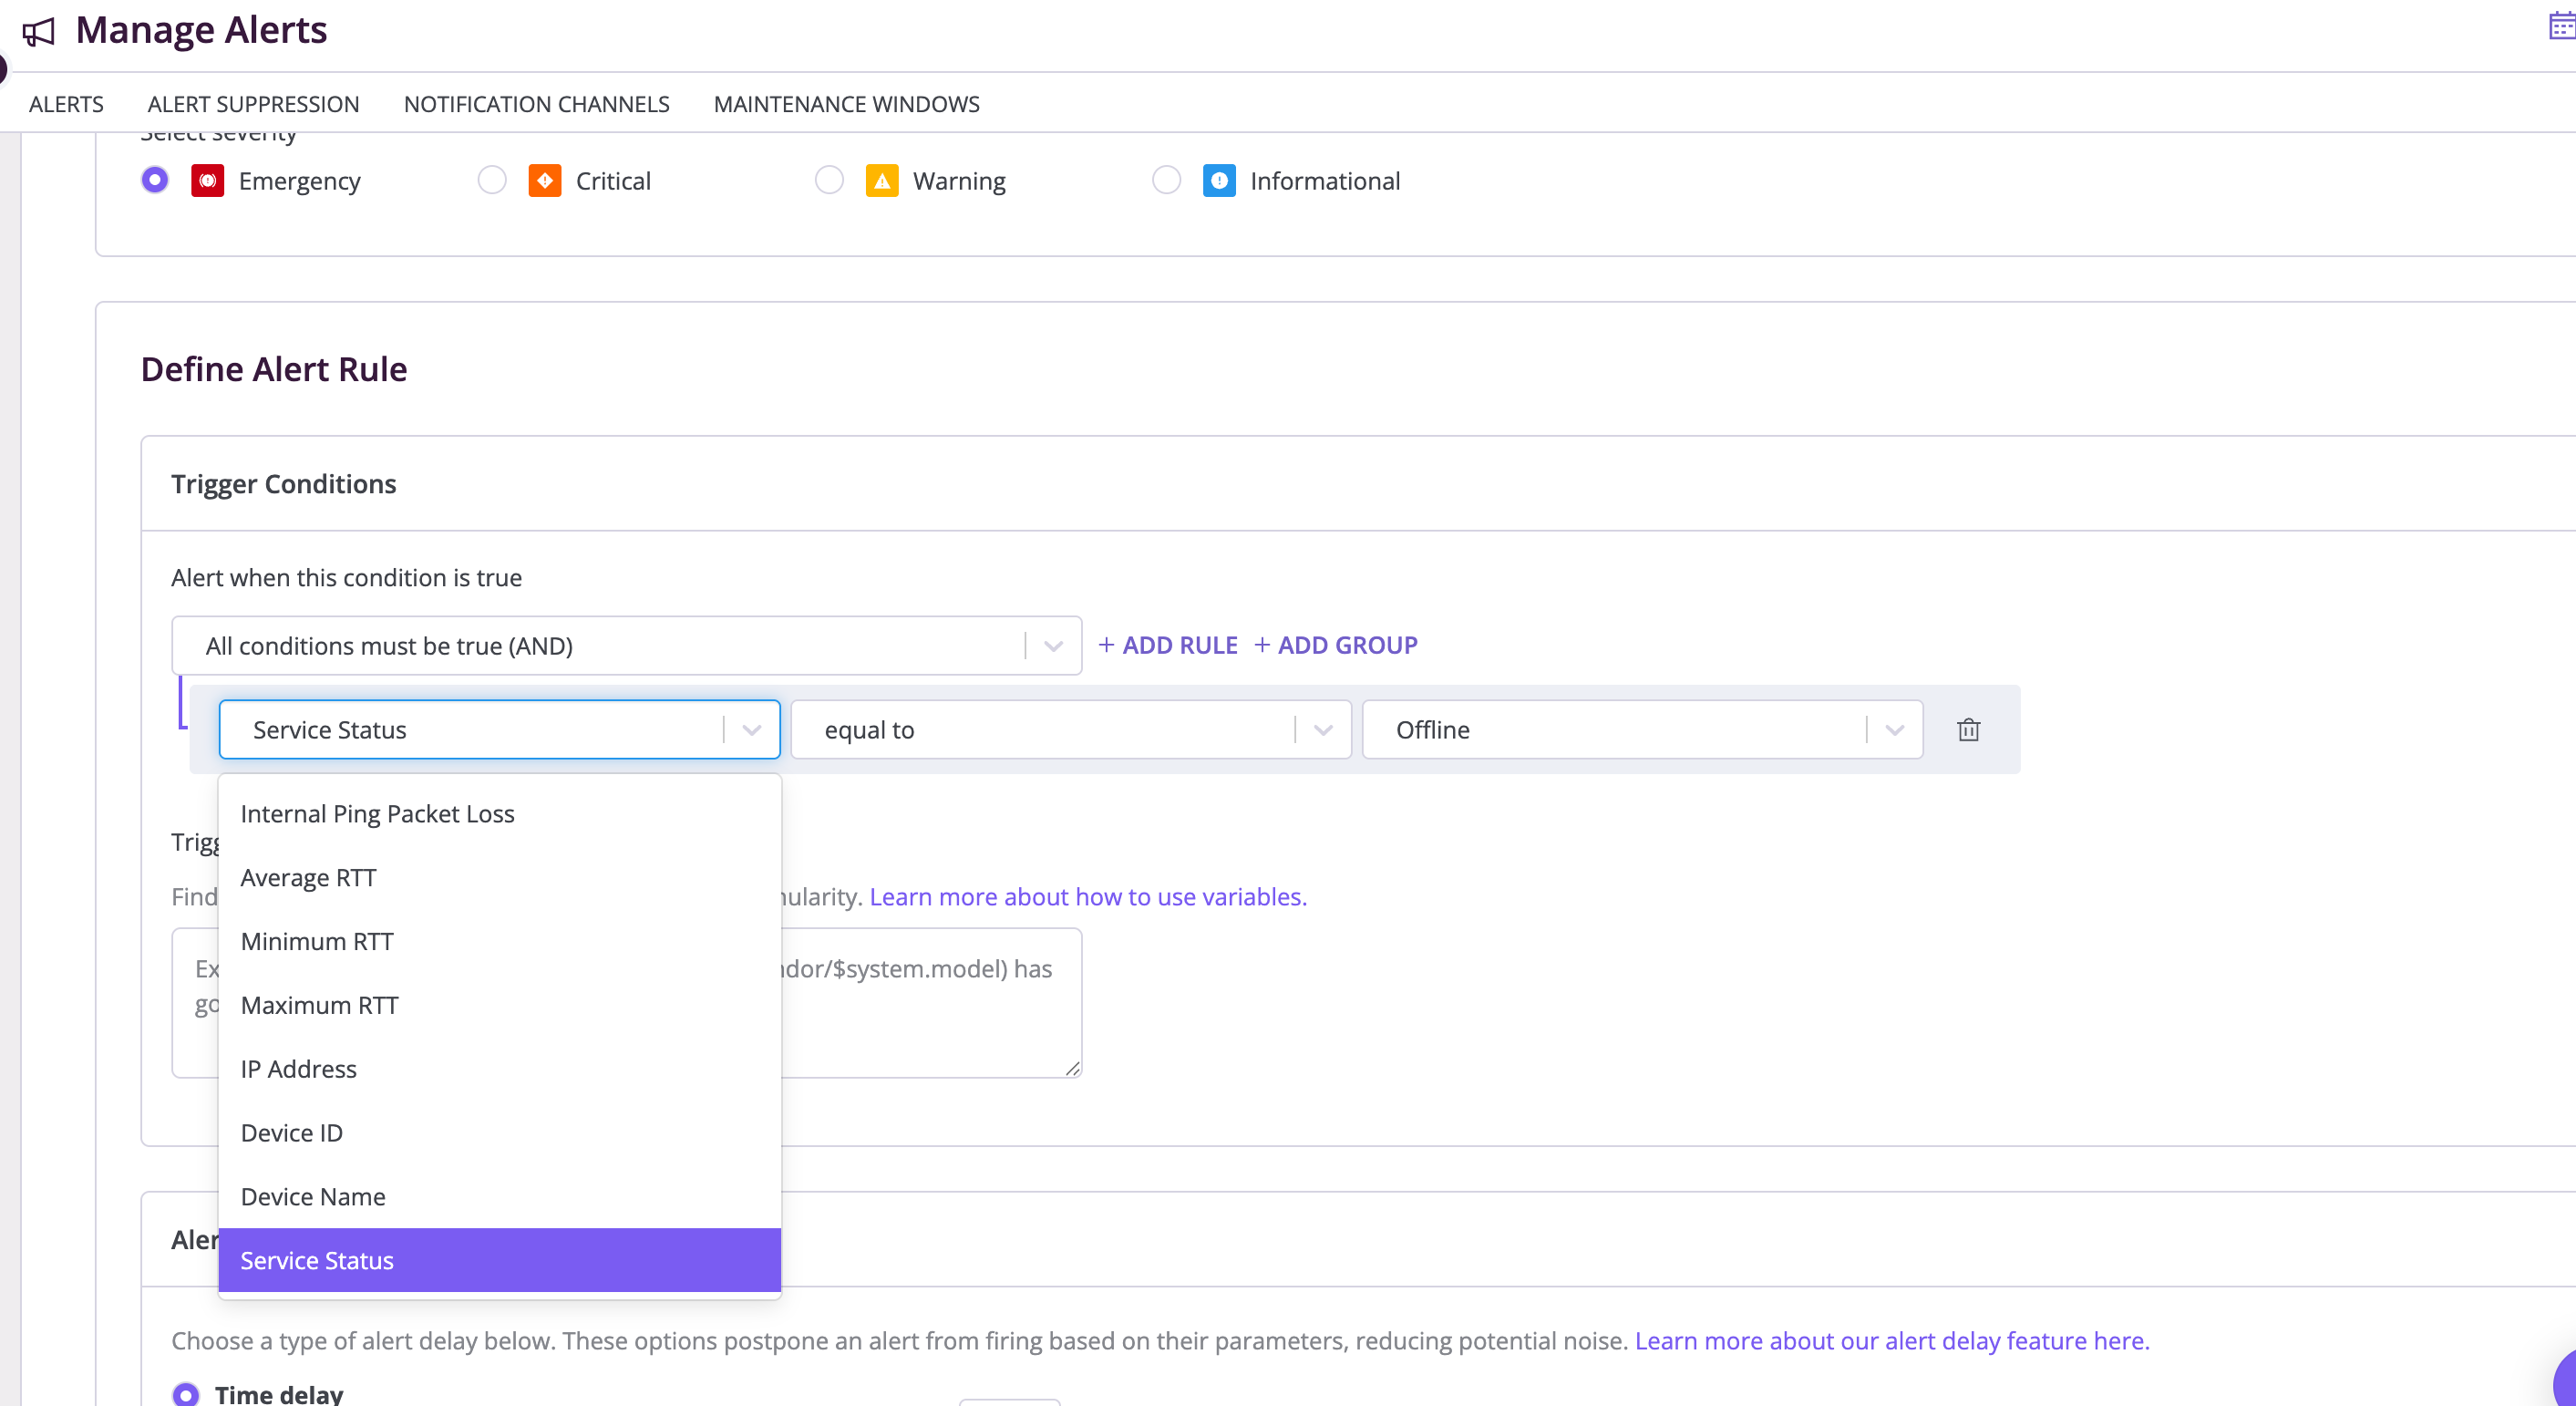Choose Average RTT from the list
This screenshot has width=2576, height=1406.
(499, 878)
